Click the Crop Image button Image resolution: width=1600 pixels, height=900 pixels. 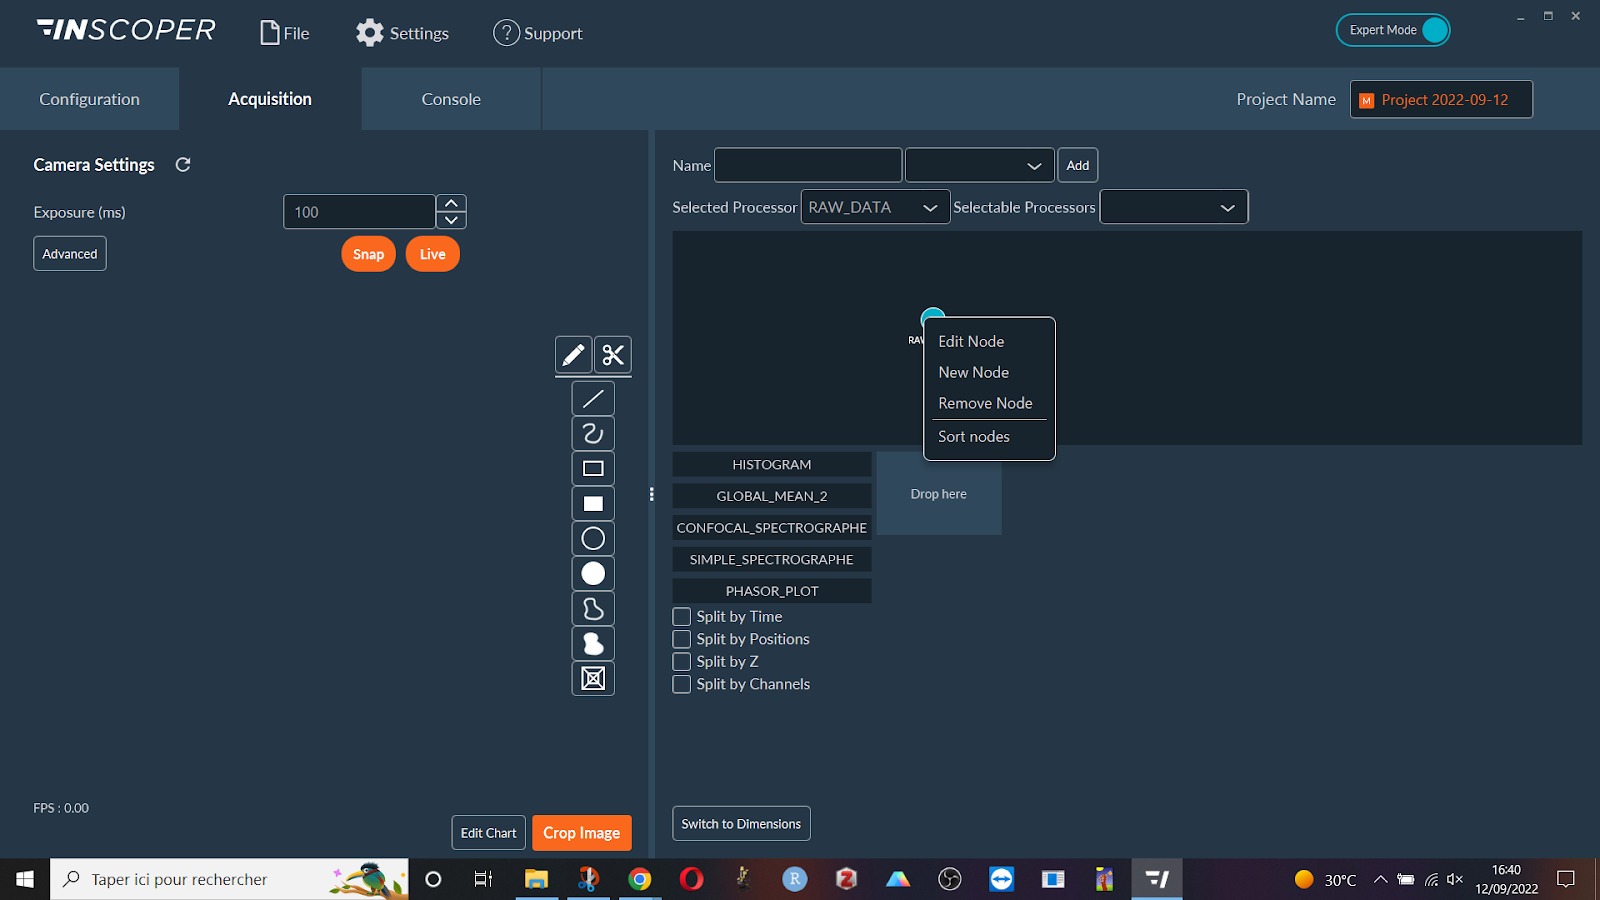[581, 832]
